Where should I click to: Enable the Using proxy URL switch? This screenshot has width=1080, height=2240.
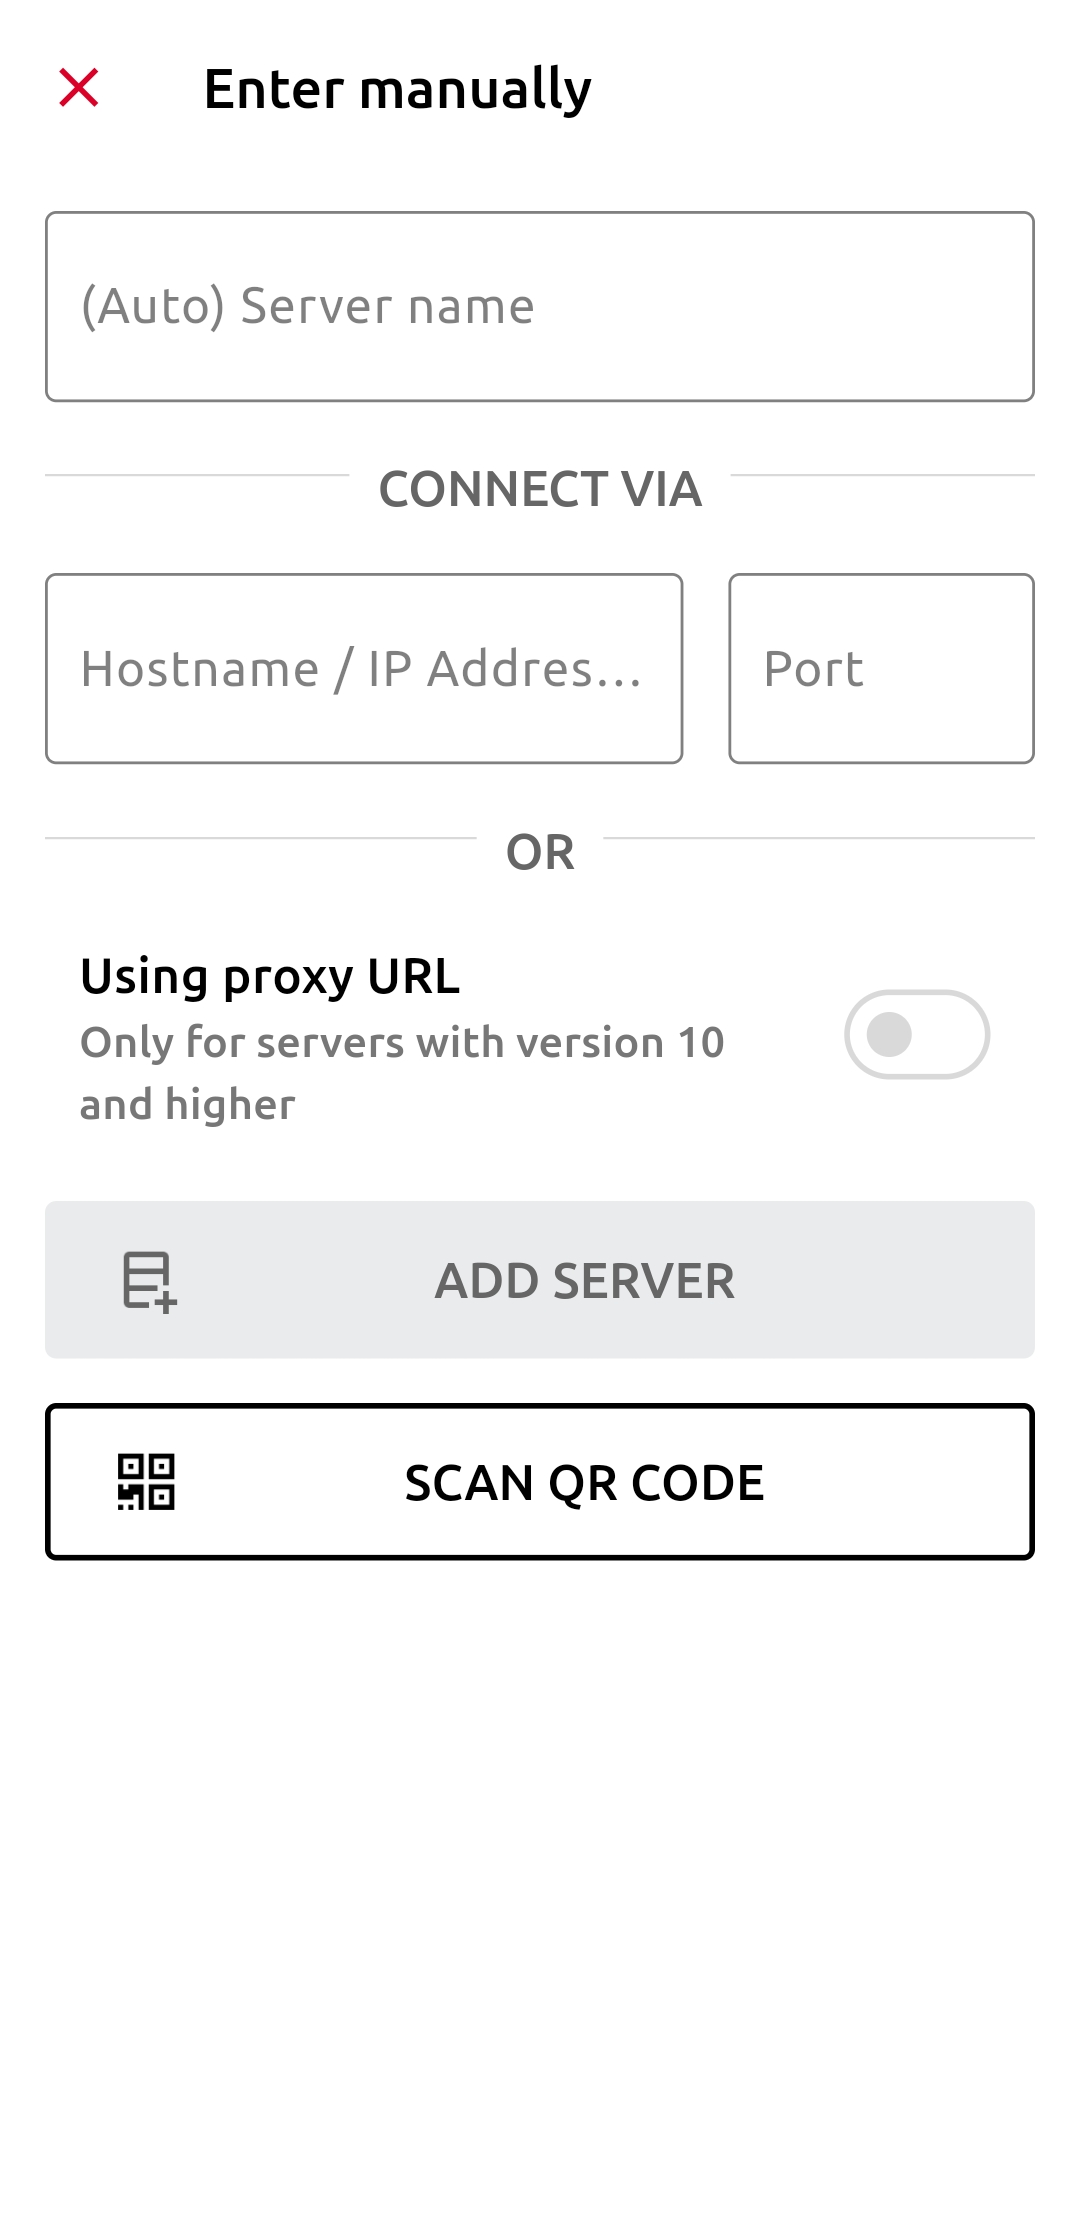click(916, 1035)
